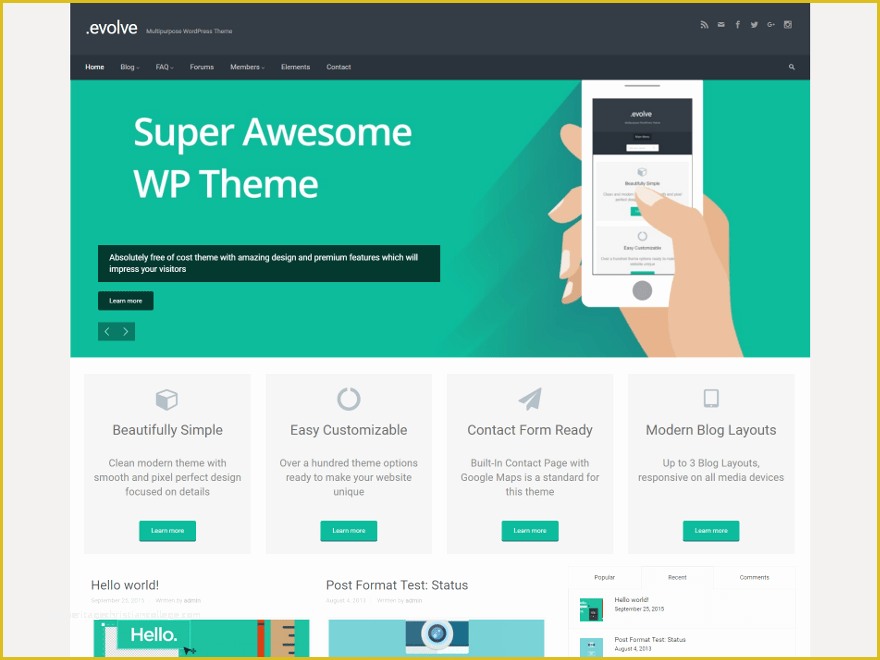Click the Hello world! thumbnail in Popular widget
880x660 pixels.
coord(591,610)
